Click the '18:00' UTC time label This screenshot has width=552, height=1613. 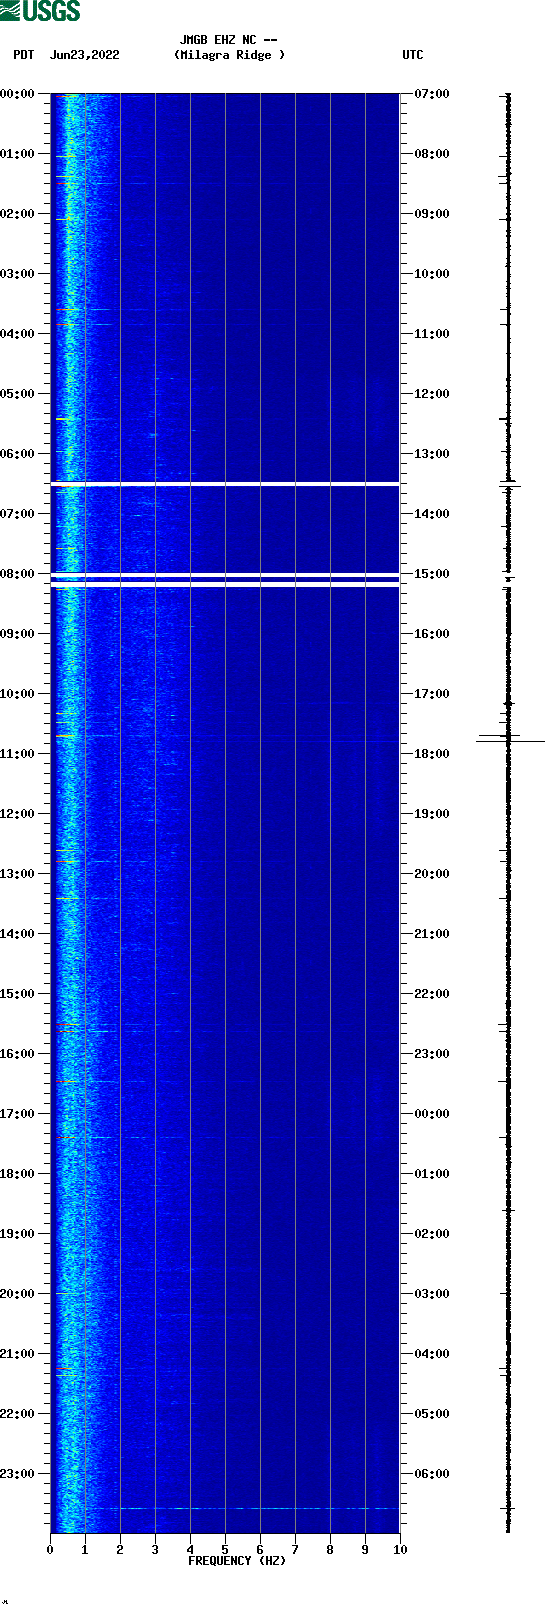[432, 754]
